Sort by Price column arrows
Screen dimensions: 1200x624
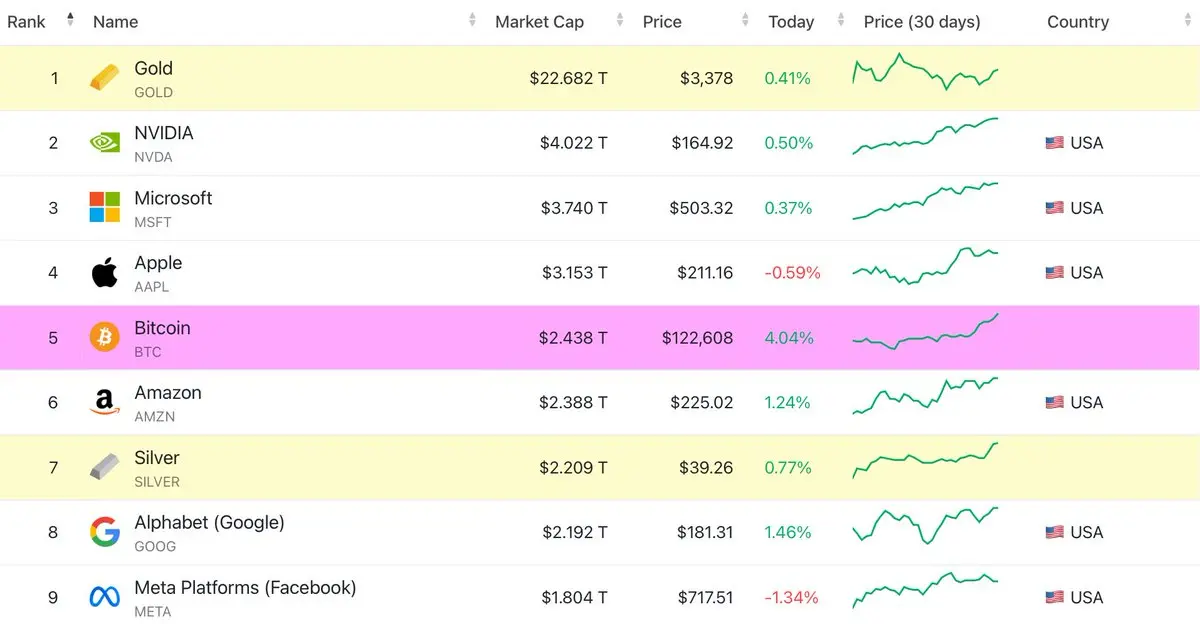(745, 21)
